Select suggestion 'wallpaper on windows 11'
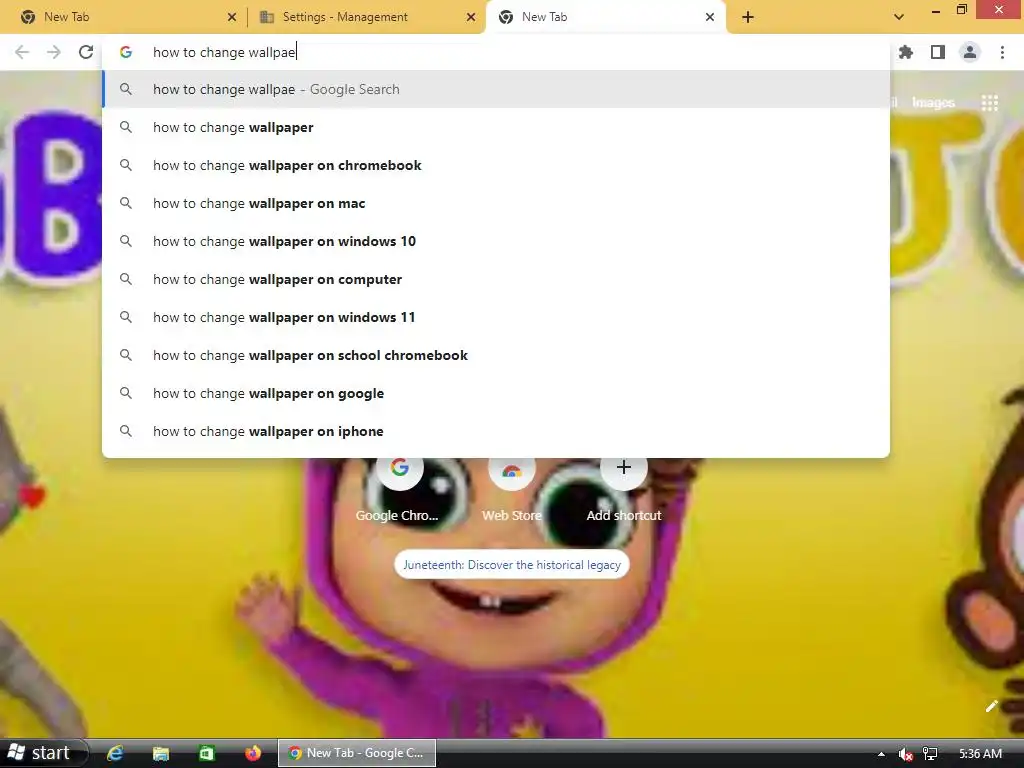 pos(496,317)
